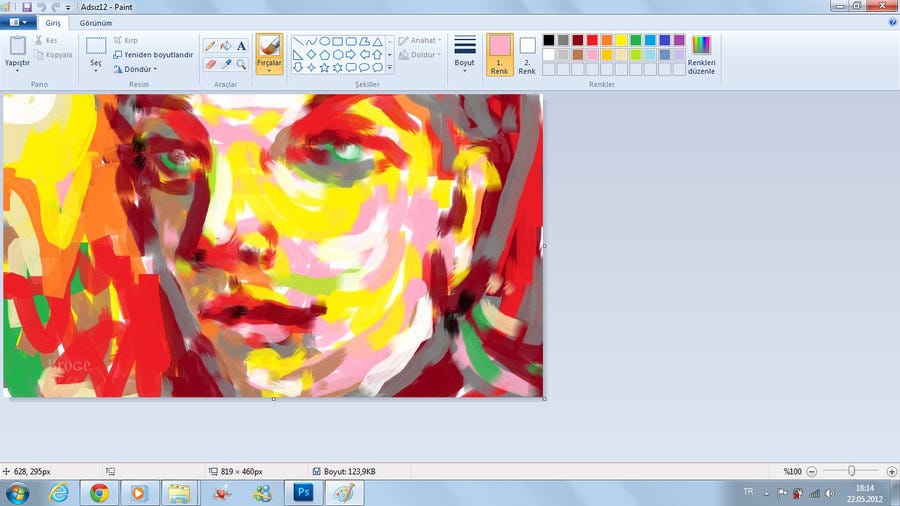Image resolution: width=900 pixels, height=506 pixels.
Task: Expand the full shapes gallery with the bottom arrow
Action: click(390, 67)
